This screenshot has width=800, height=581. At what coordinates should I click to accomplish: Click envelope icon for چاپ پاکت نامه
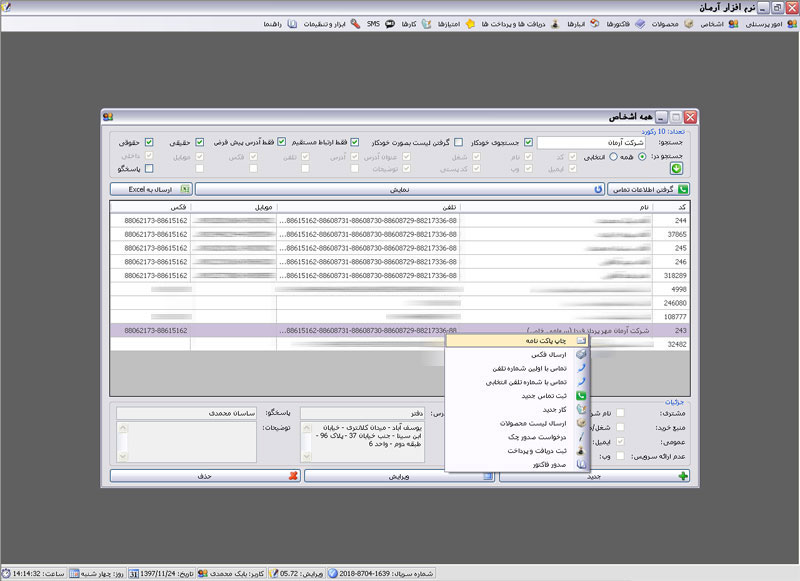[581, 341]
